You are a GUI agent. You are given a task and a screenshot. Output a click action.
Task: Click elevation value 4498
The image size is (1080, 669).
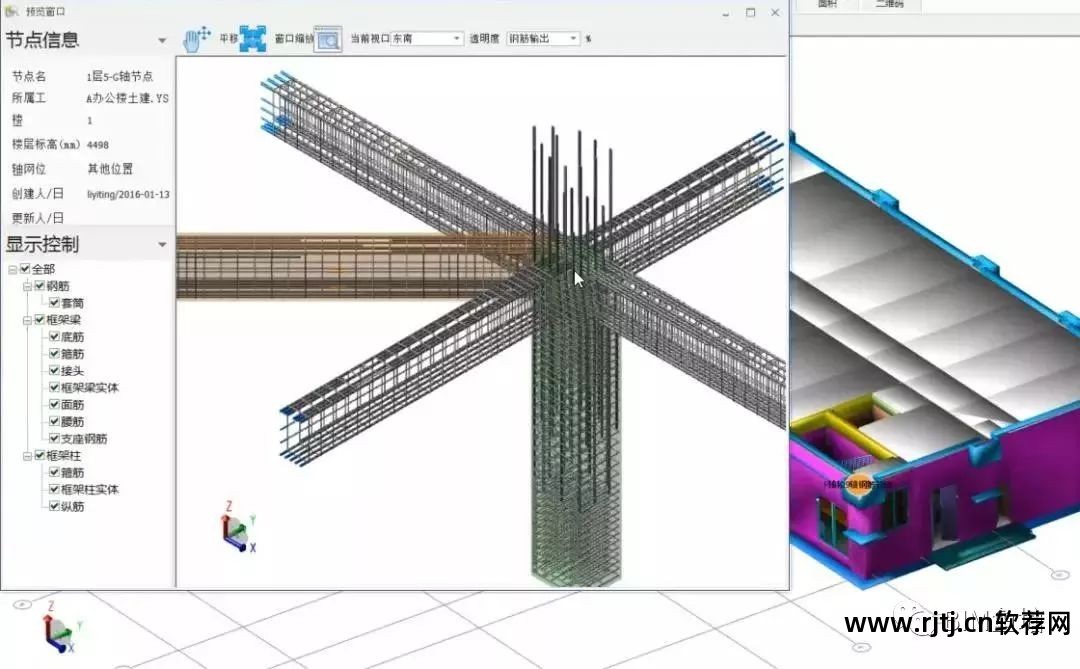98,145
